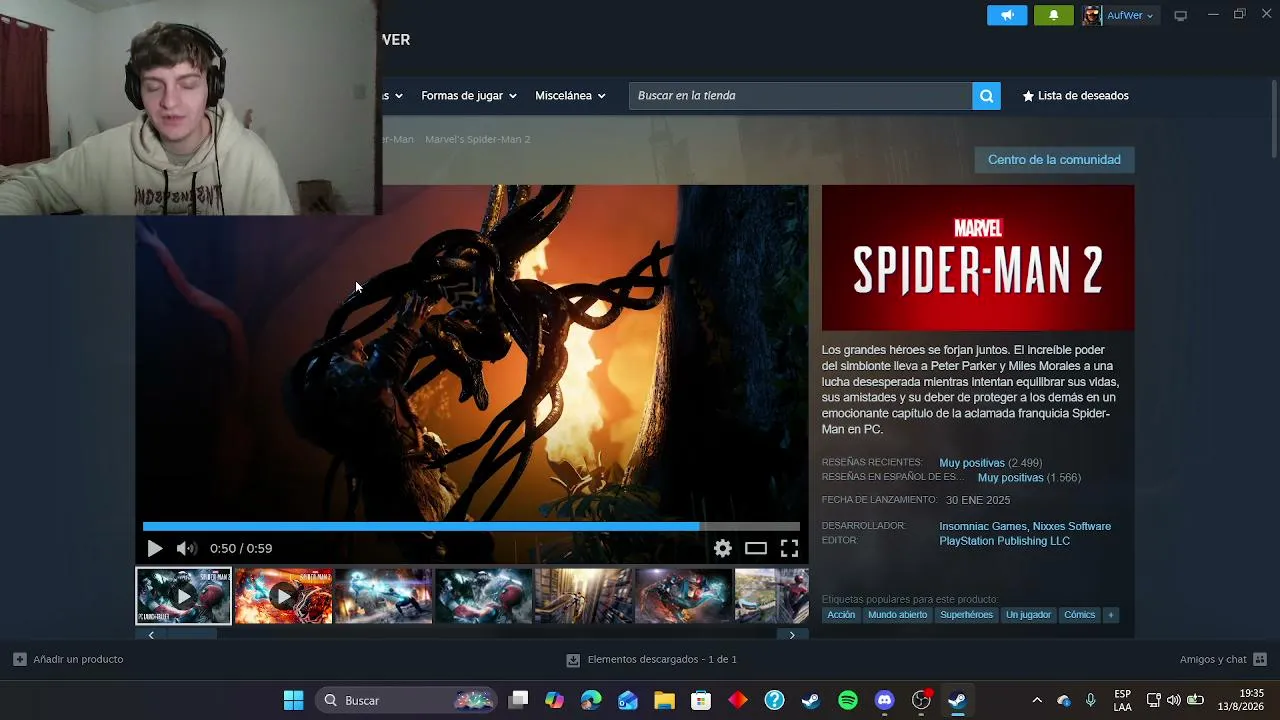Open Outlook from the taskbar
Viewport: 1280px width, 720px height.
click(628, 700)
